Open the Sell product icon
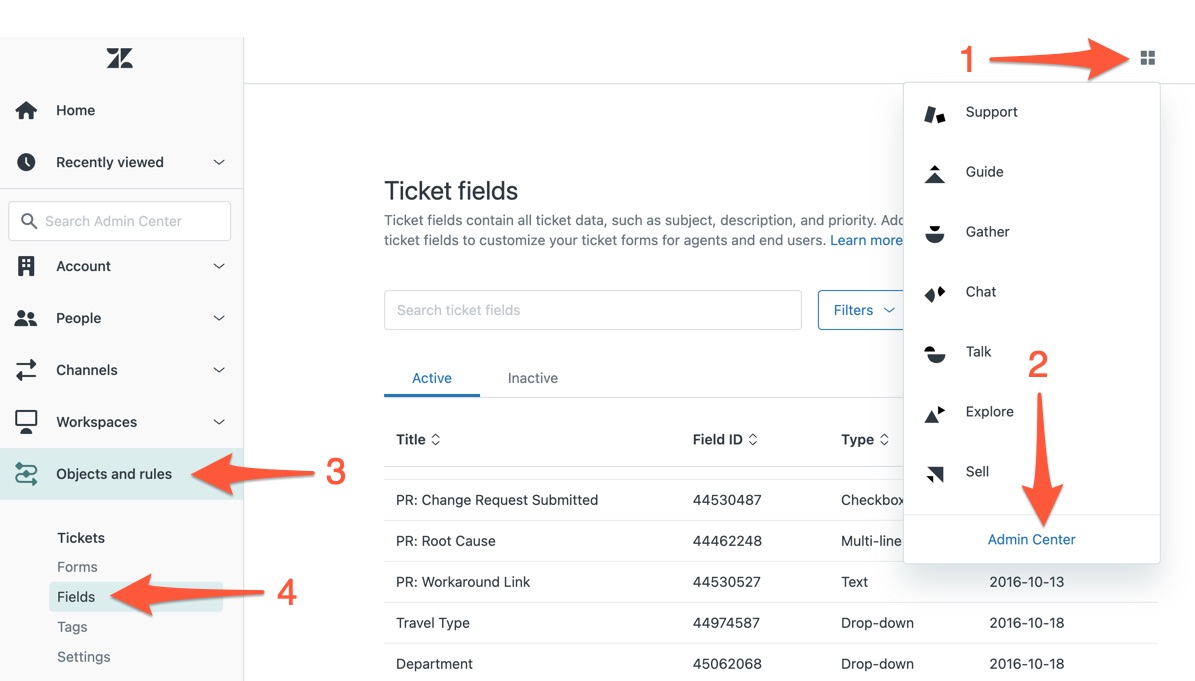 click(935, 474)
